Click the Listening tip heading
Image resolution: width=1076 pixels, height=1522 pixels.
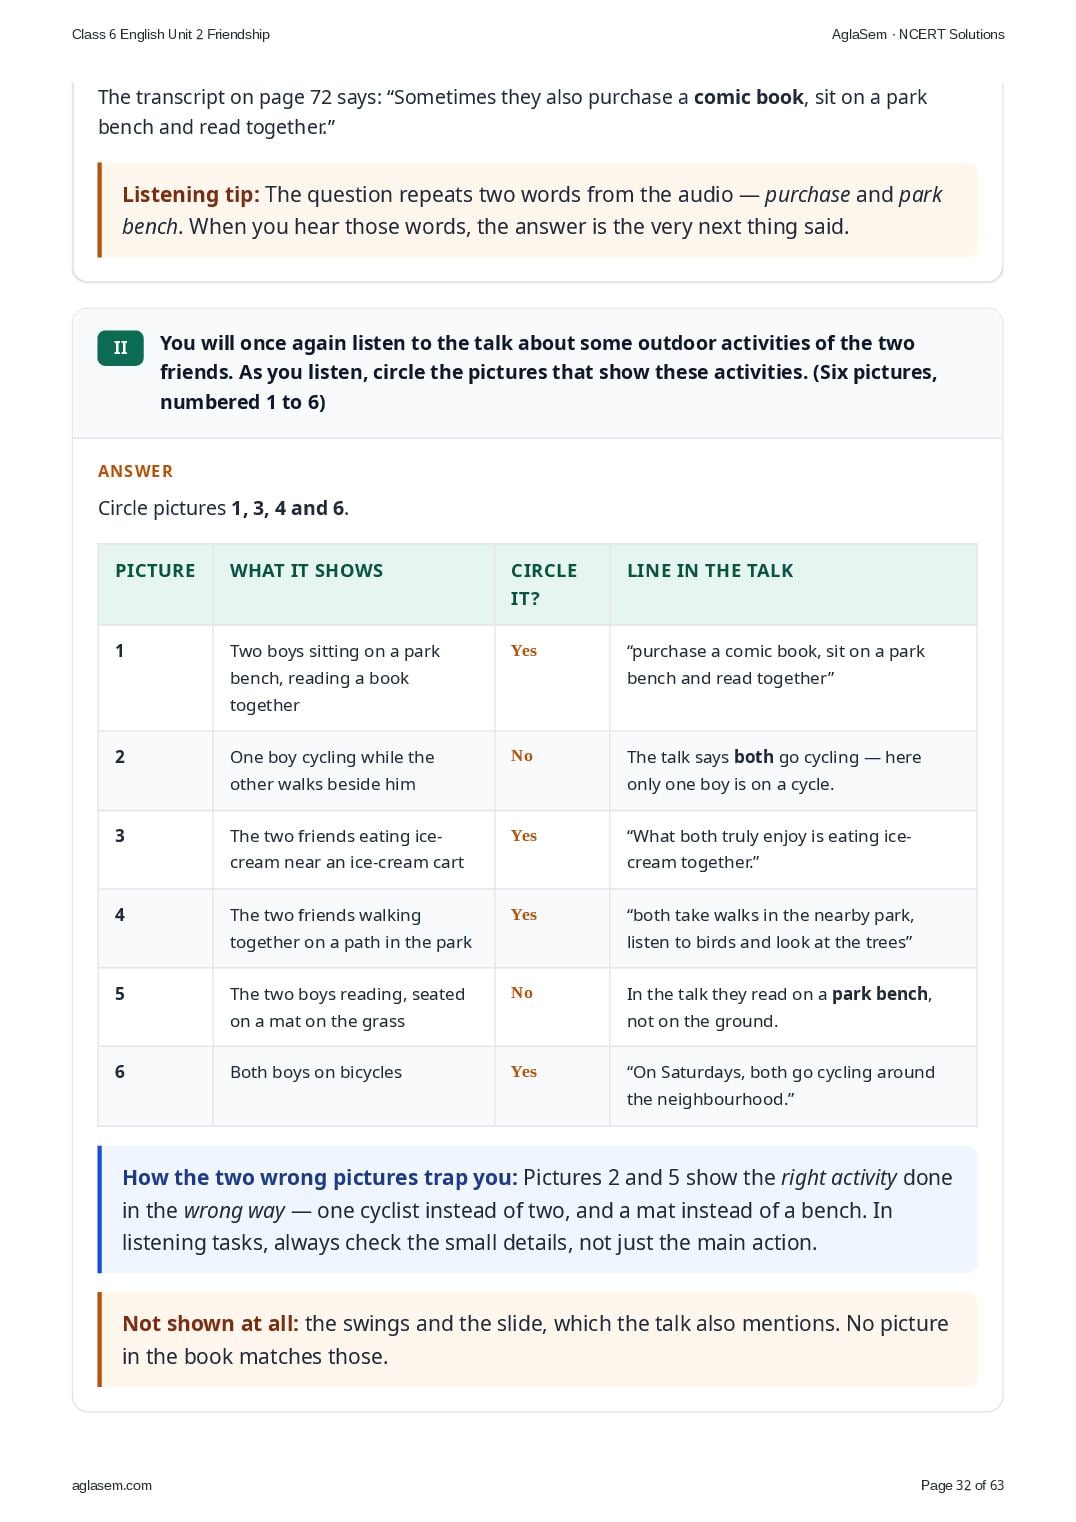pos(191,194)
